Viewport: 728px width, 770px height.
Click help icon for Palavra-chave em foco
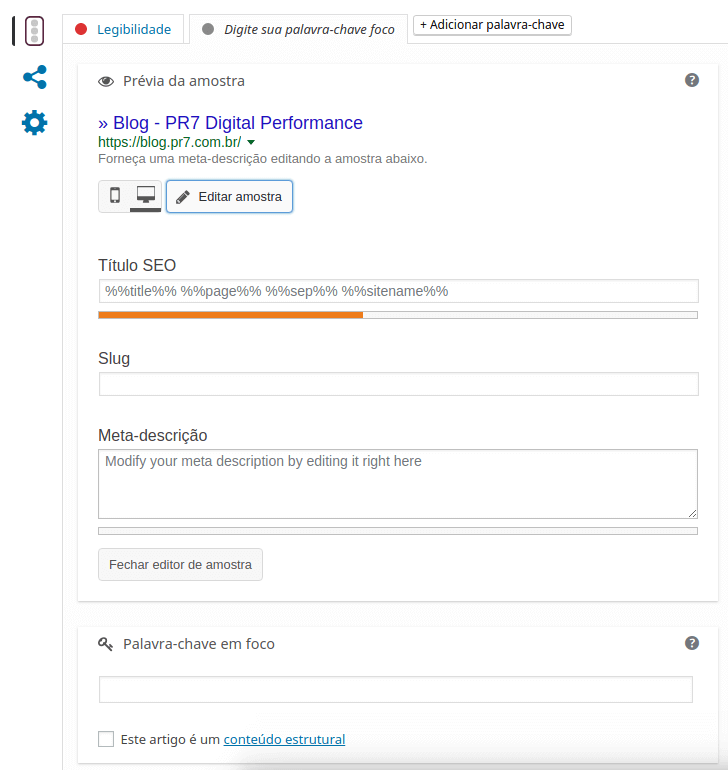point(691,643)
